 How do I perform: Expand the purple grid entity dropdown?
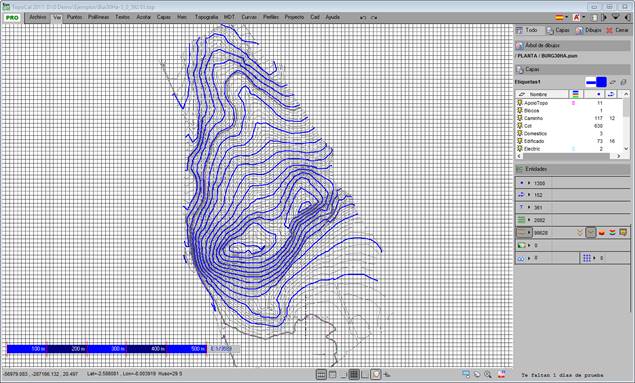594,258
